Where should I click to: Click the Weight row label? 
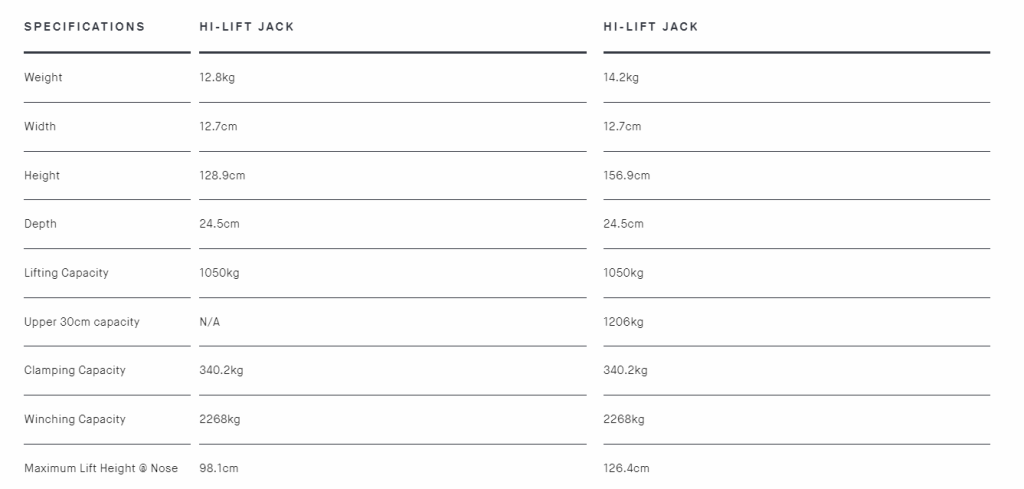(x=43, y=78)
